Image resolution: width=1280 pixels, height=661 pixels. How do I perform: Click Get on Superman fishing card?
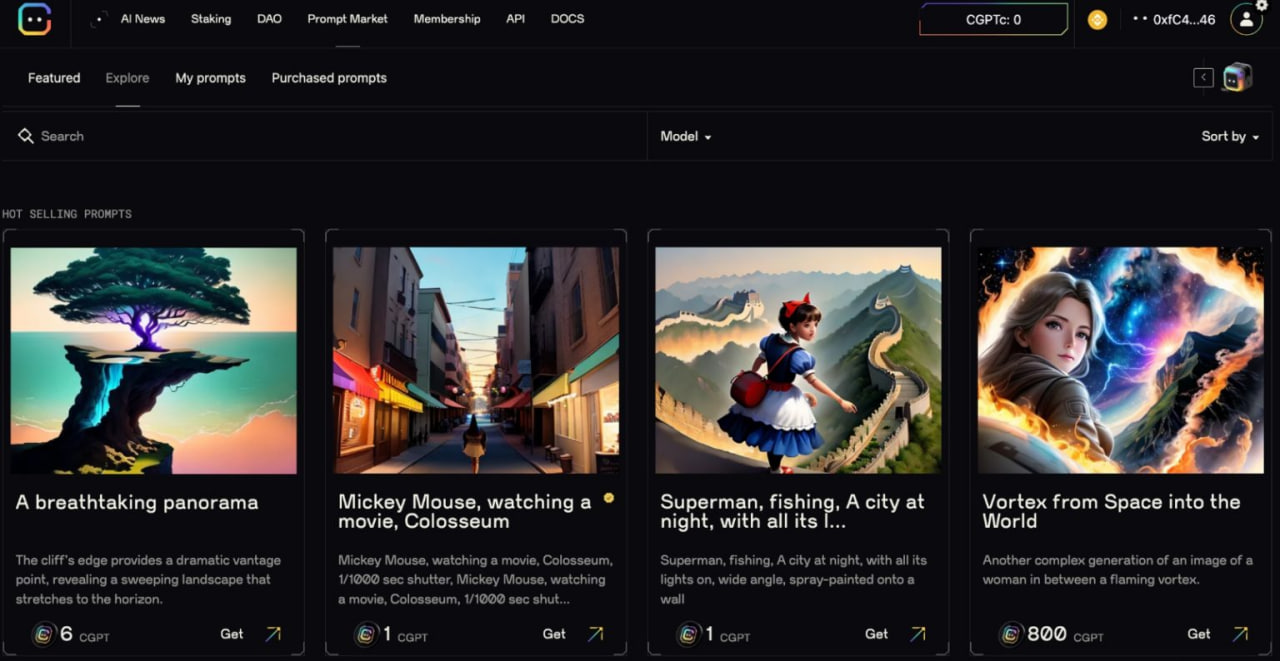pyautogui.click(x=876, y=633)
